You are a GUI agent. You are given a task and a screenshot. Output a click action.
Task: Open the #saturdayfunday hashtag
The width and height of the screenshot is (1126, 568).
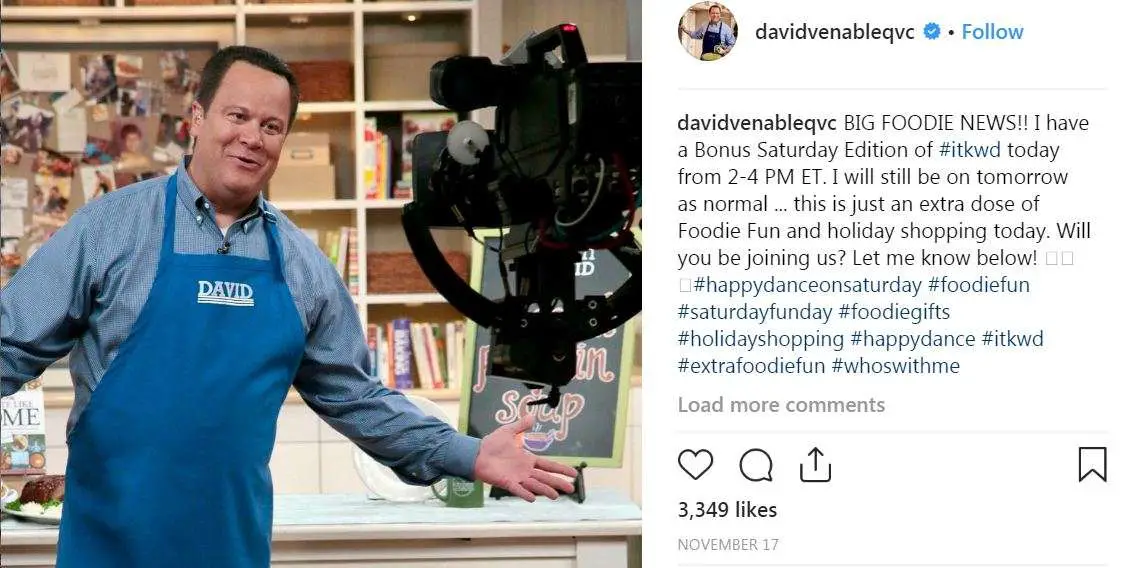click(755, 312)
